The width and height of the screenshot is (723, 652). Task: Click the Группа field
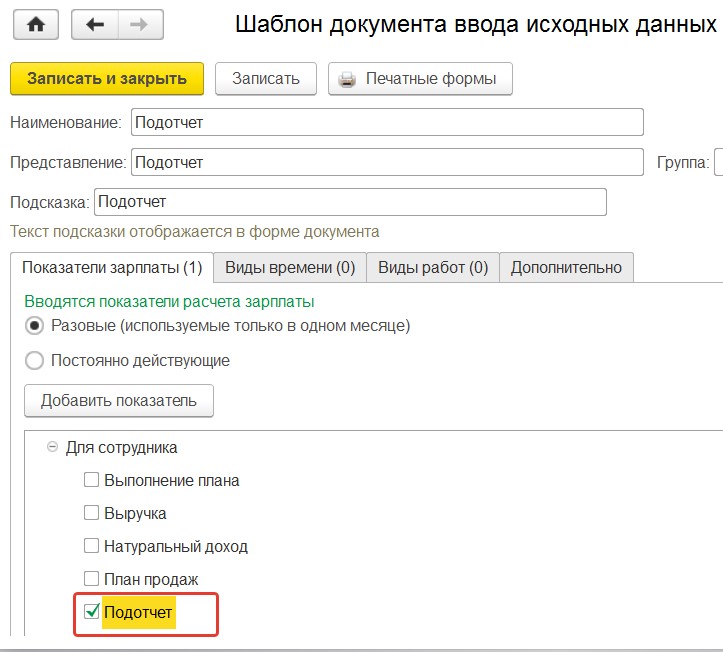coord(718,162)
